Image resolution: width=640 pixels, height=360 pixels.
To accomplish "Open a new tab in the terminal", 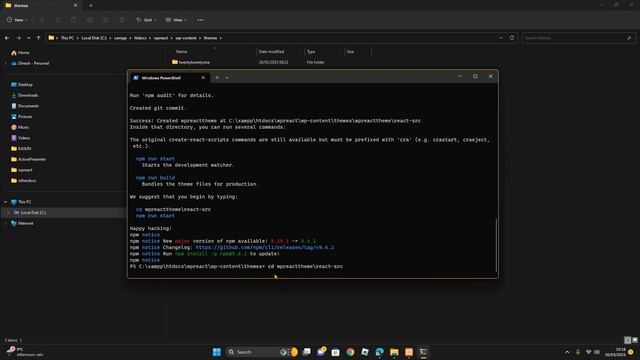I will (217, 78).
